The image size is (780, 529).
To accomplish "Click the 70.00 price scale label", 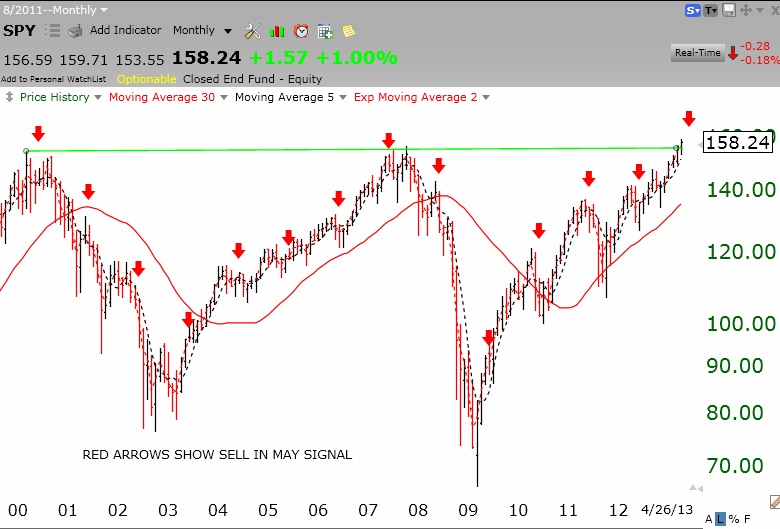I will pos(735,466).
